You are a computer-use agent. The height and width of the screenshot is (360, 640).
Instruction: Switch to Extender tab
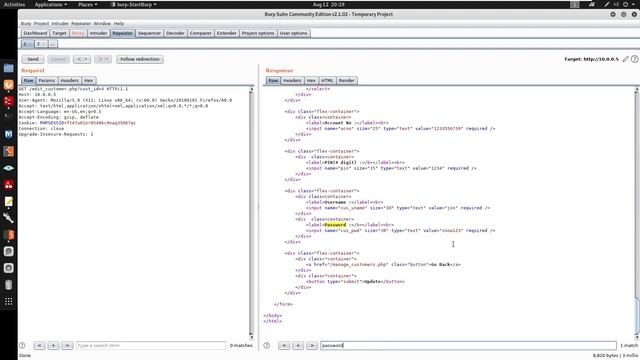[x=226, y=33]
